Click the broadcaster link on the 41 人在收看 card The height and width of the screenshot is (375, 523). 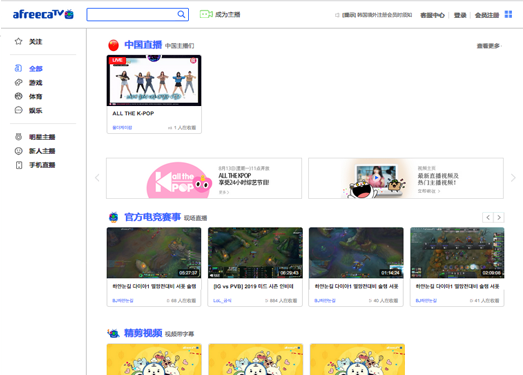[426, 301]
